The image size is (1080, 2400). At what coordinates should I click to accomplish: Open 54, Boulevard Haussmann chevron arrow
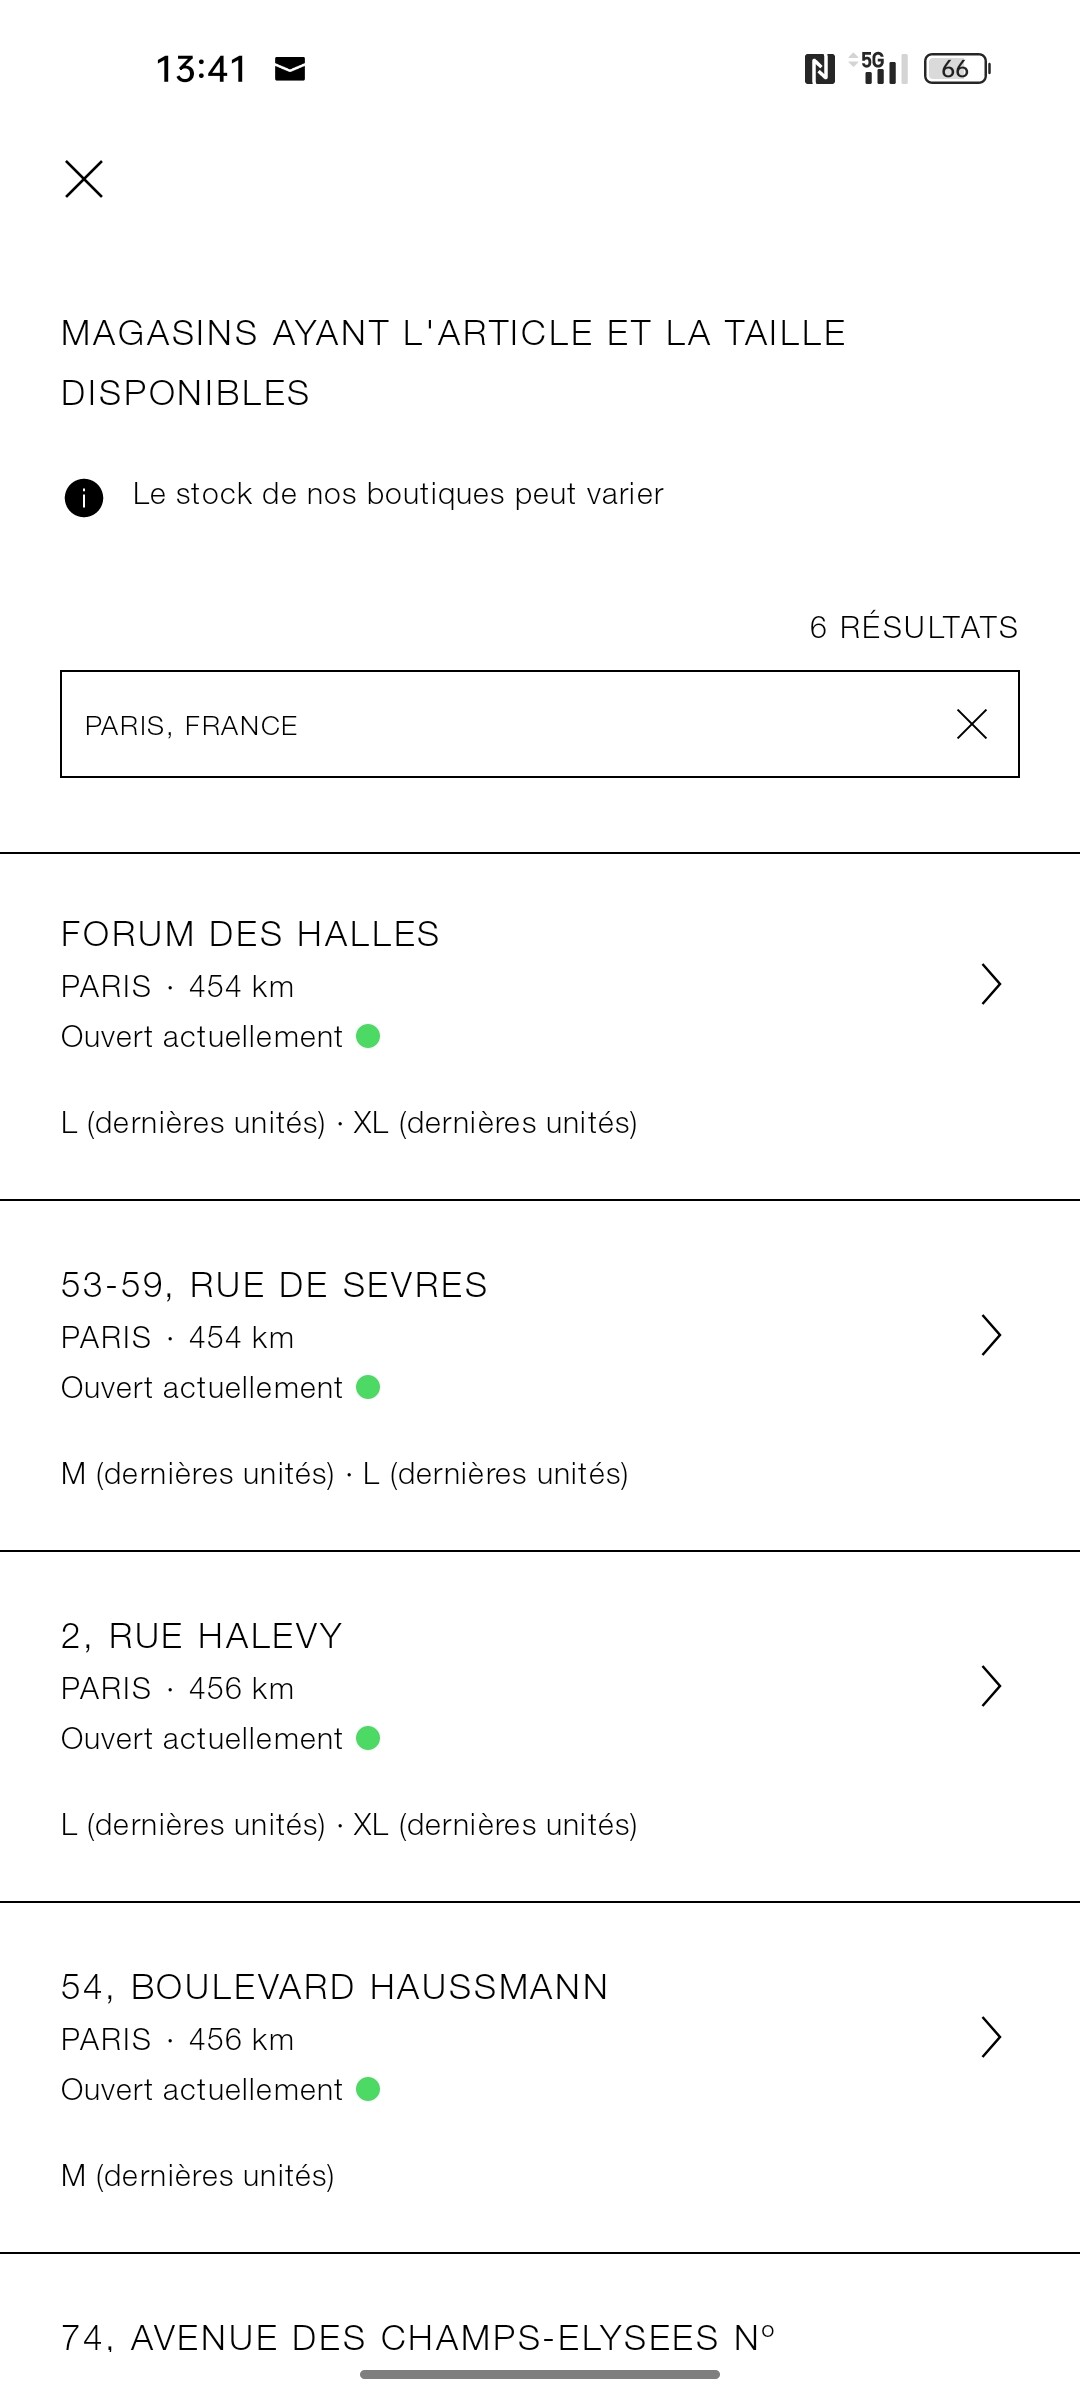point(990,2037)
